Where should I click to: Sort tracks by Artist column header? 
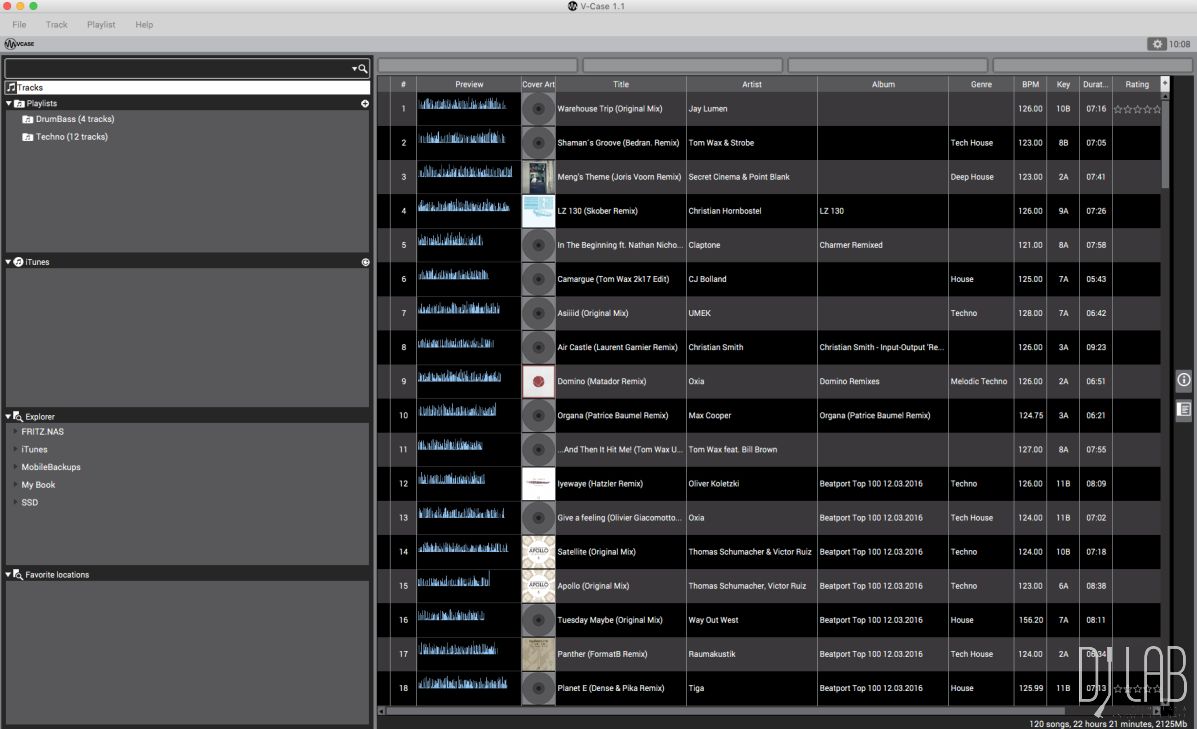tap(751, 85)
